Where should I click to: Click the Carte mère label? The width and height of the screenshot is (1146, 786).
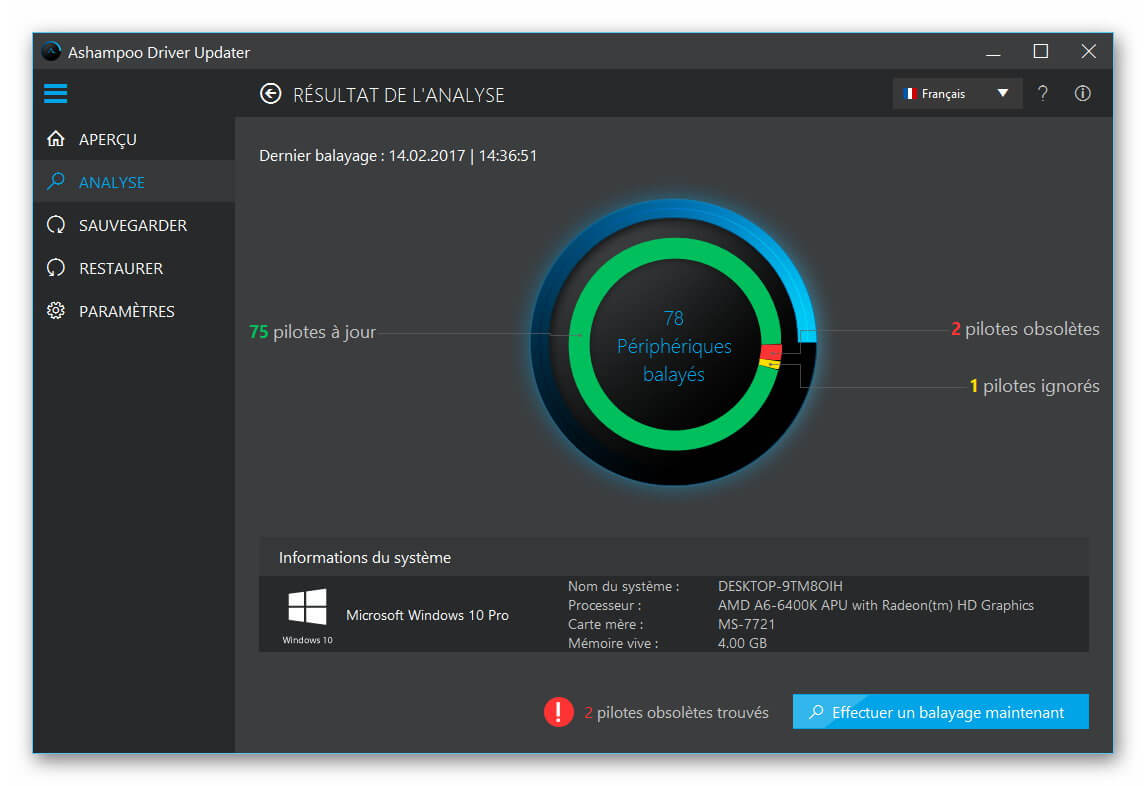[x=605, y=624]
